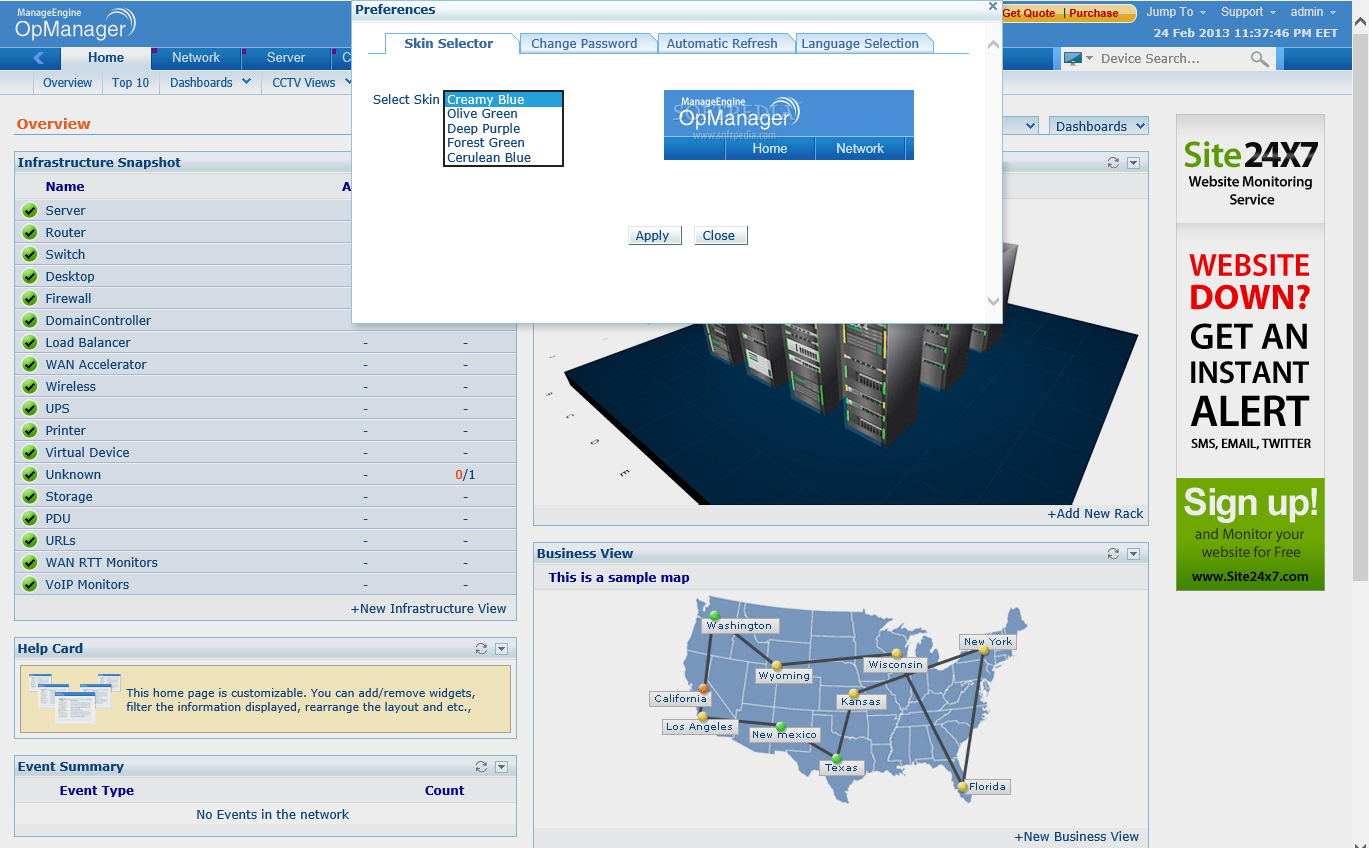Open the Overview submenu link
This screenshot has height=848, width=1369.
tap(68, 83)
